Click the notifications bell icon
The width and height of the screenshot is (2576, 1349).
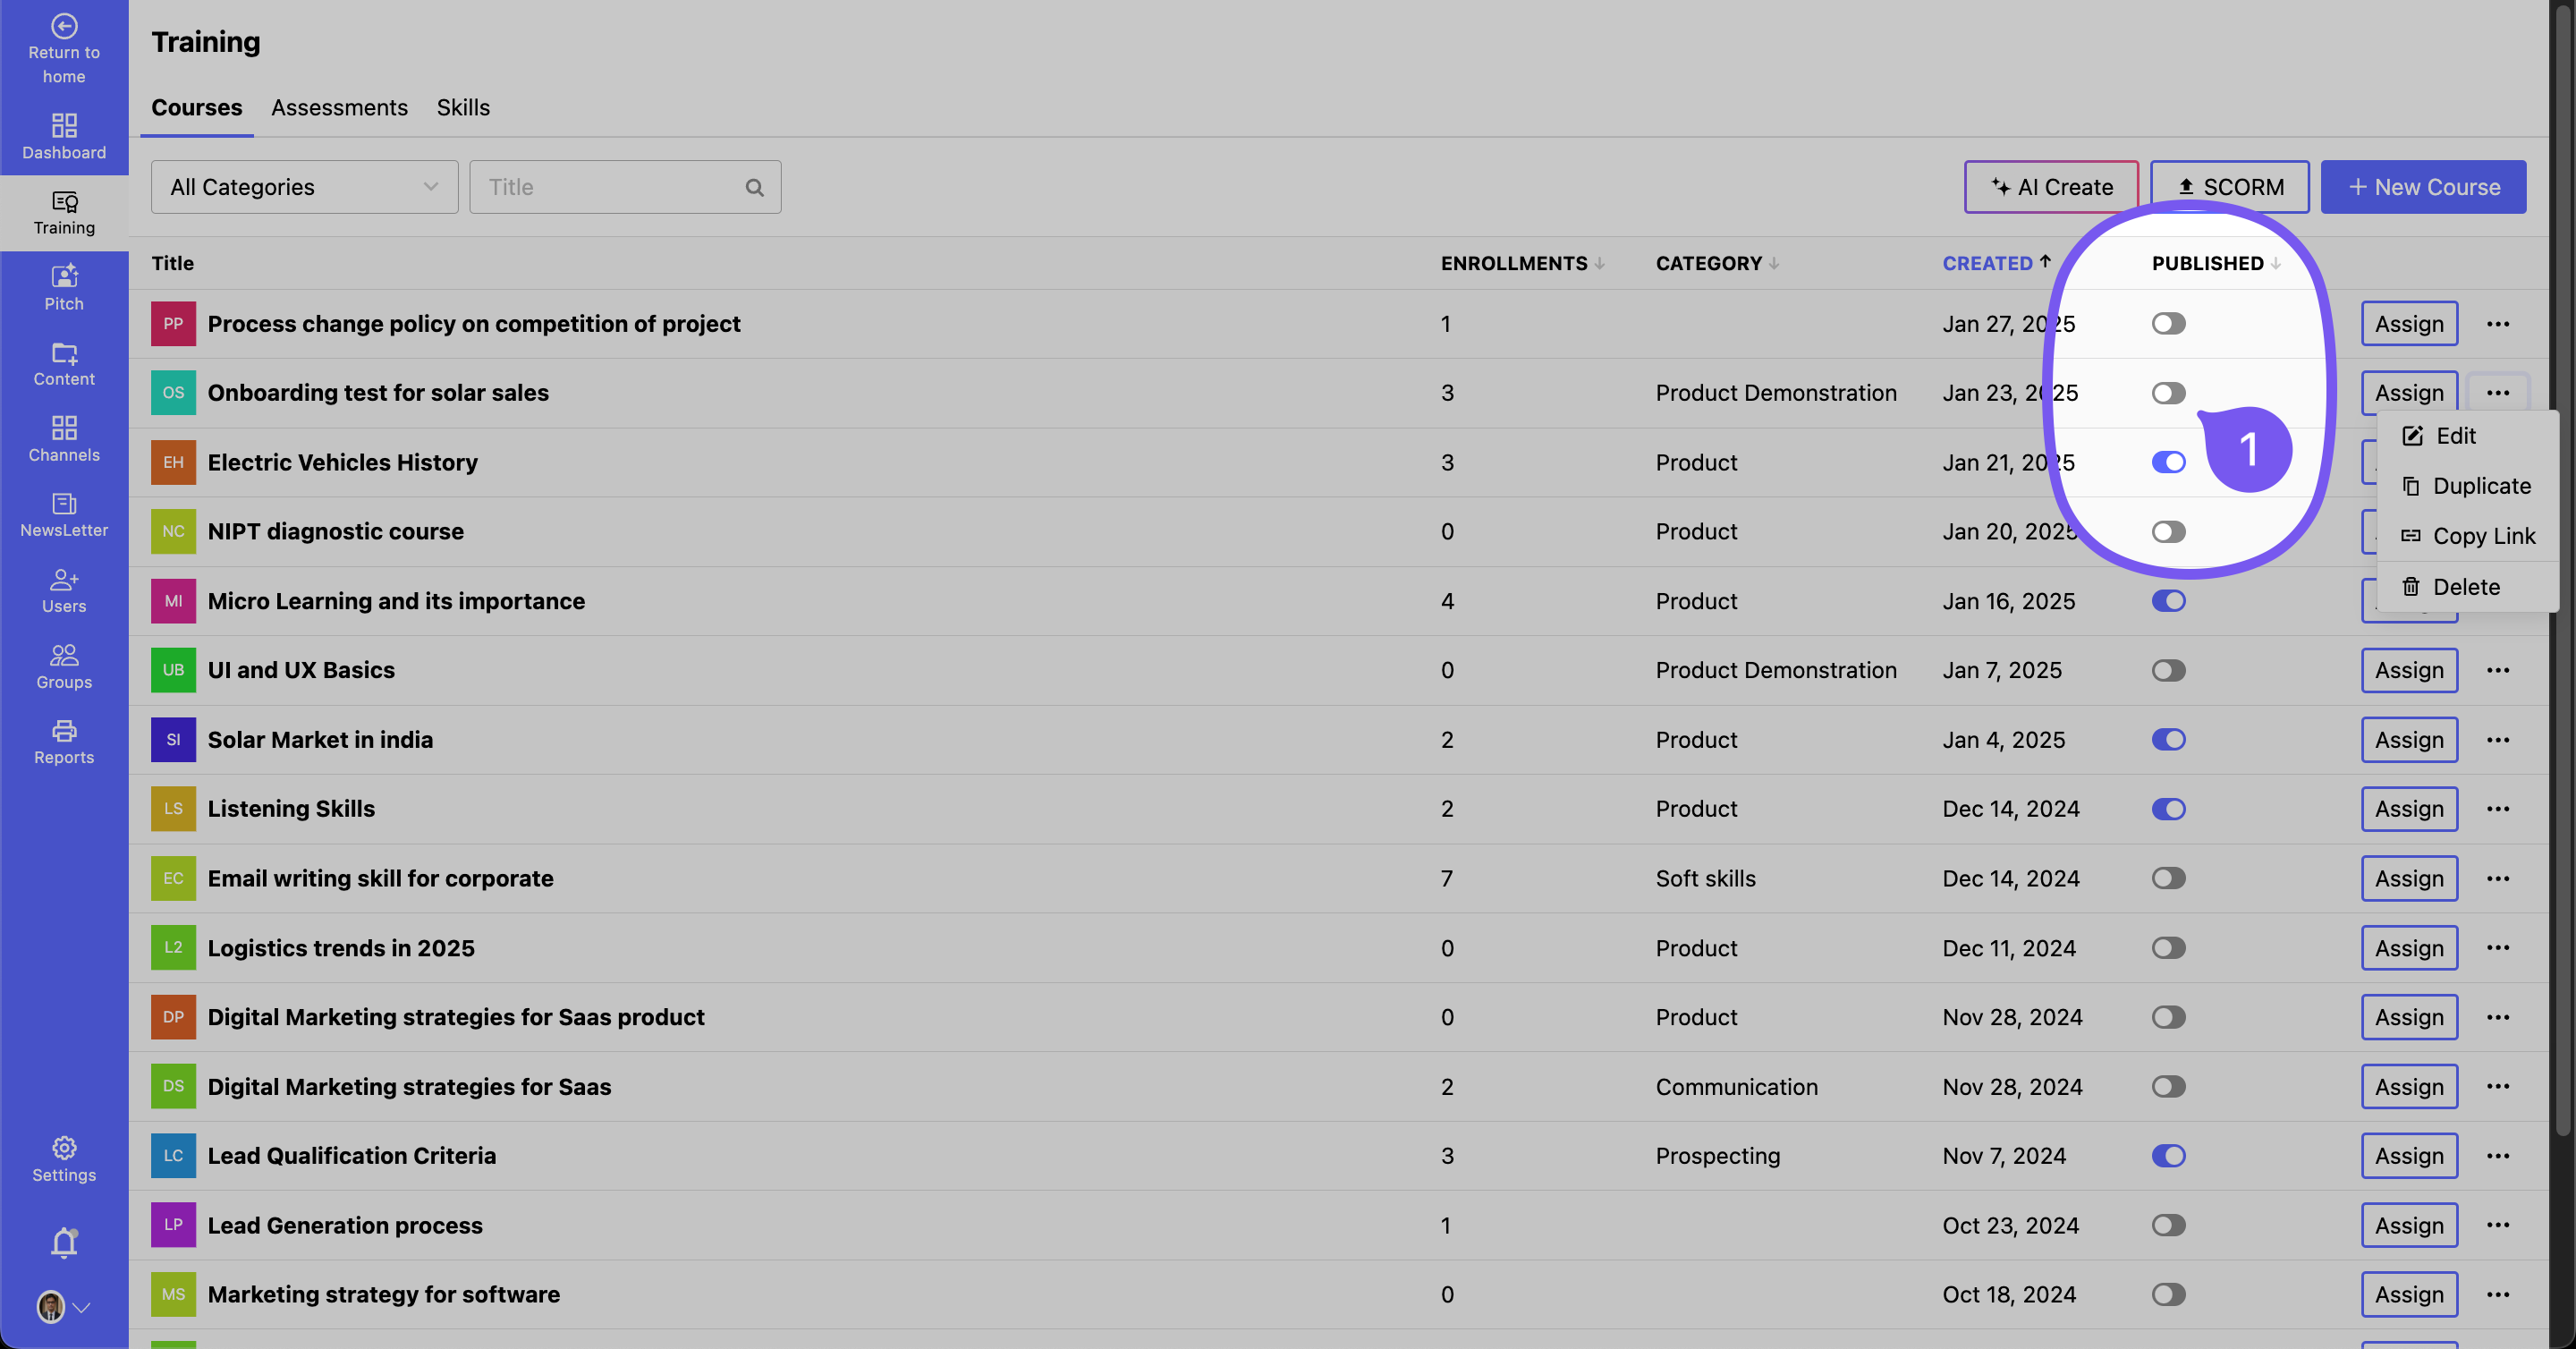click(64, 1242)
